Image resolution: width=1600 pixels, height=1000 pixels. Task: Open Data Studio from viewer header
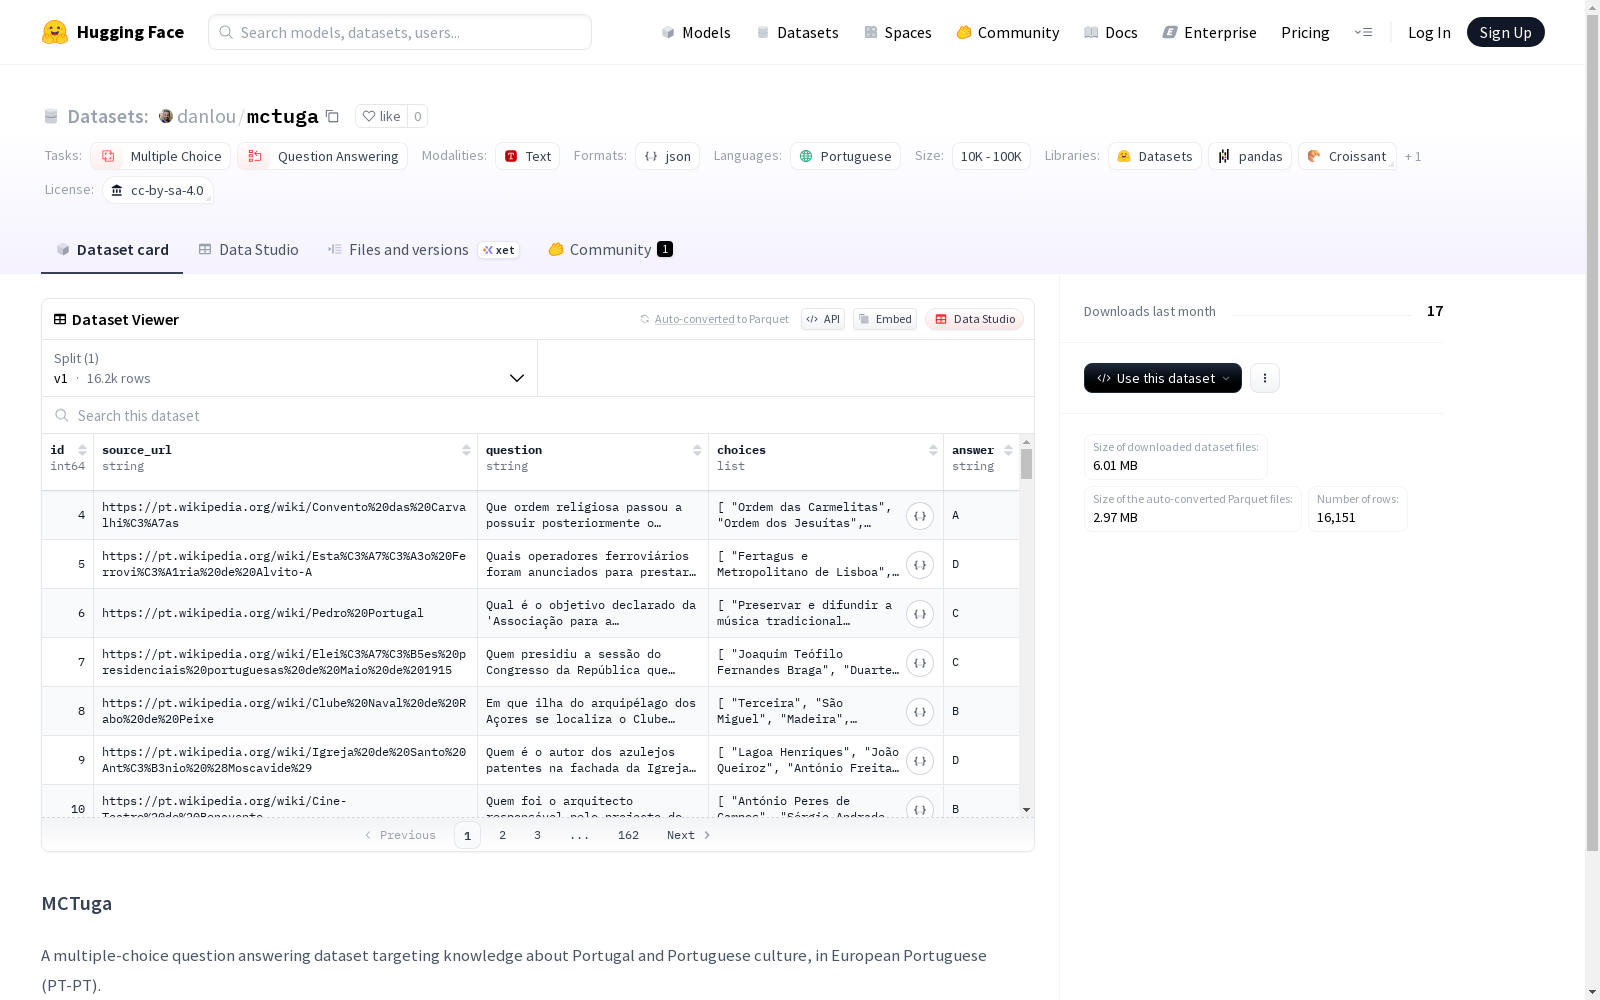974,319
